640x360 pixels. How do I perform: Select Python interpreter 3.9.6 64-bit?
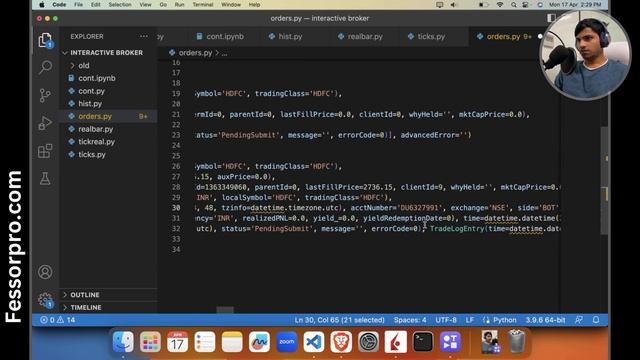click(x=545, y=320)
